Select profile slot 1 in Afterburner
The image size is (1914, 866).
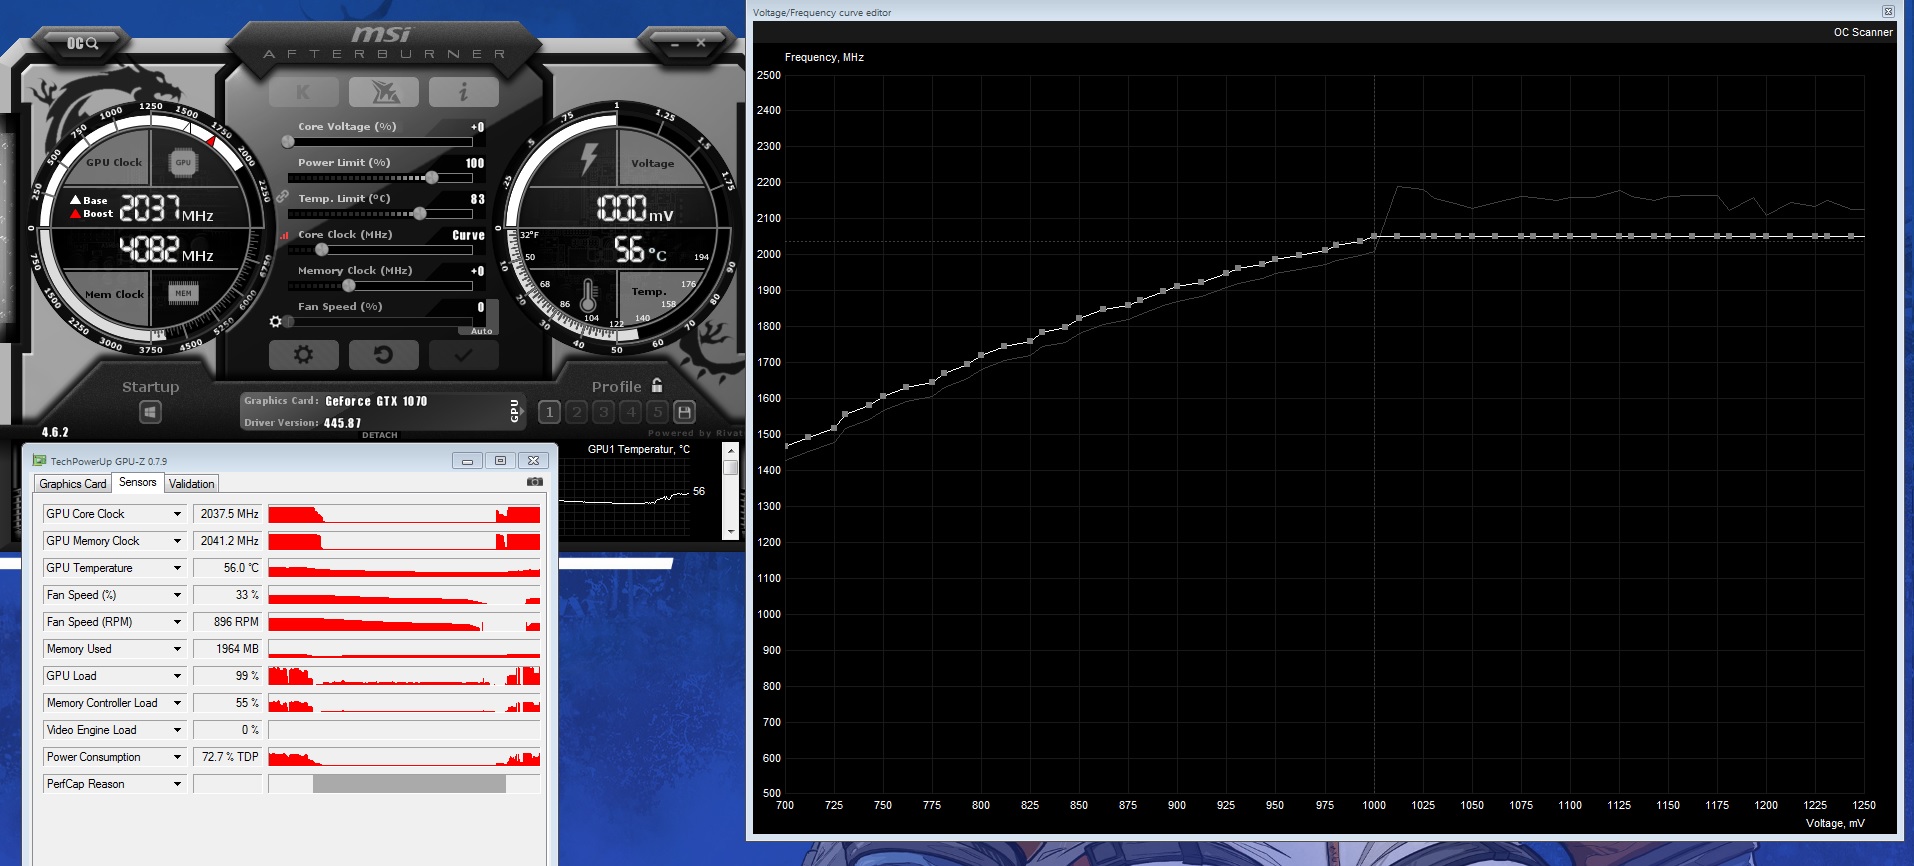coord(549,412)
